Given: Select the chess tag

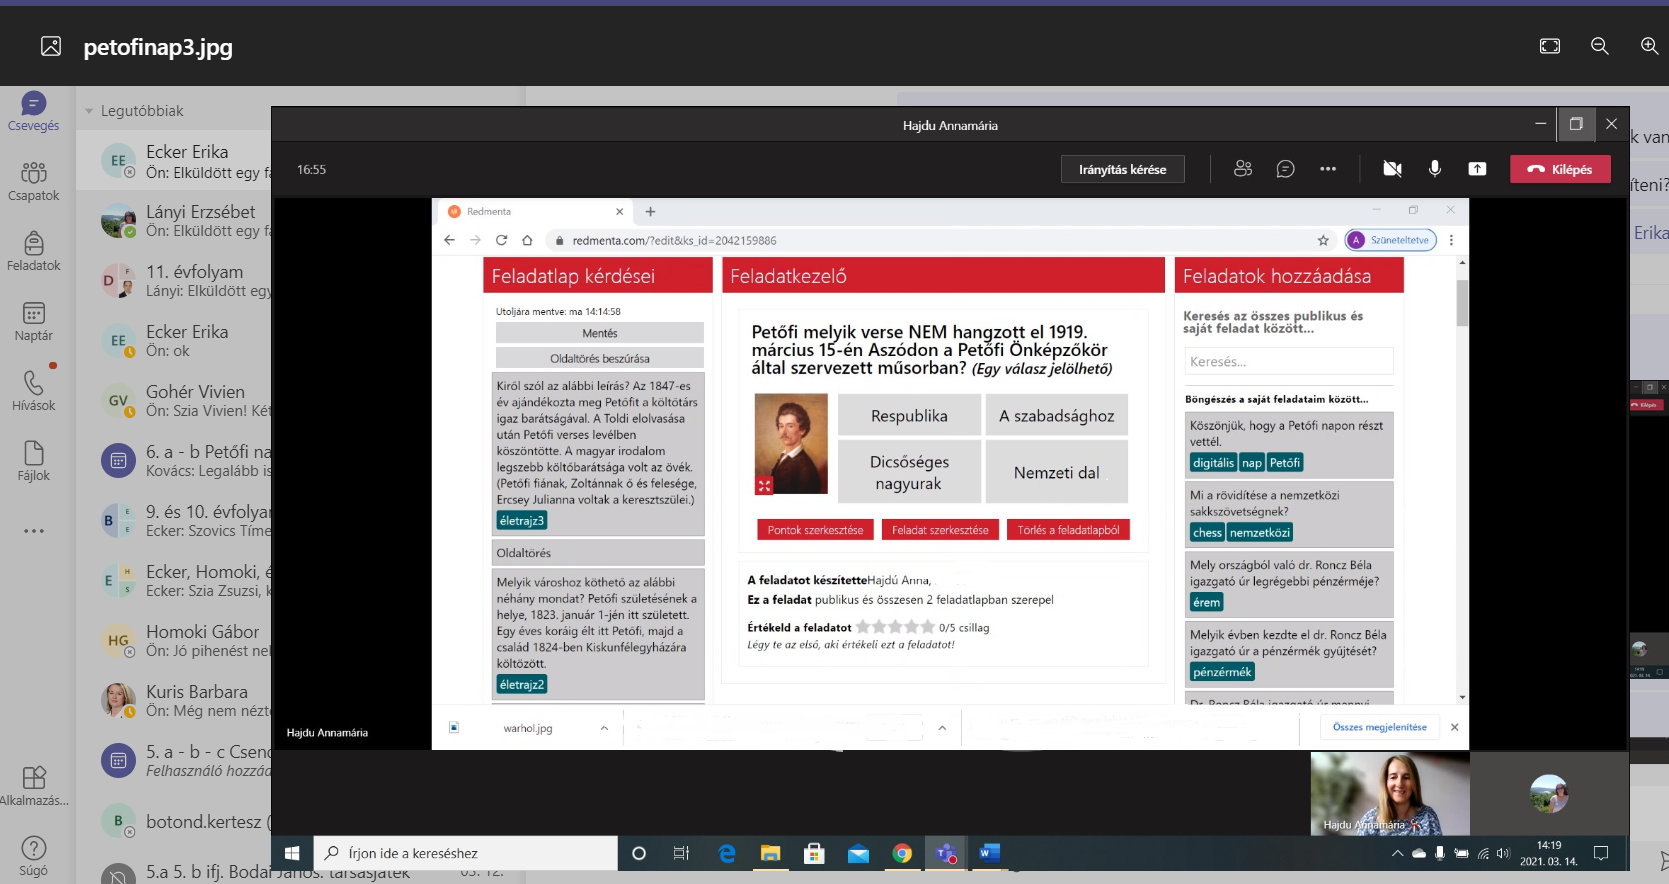Looking at the screenshot, I should (x=1207, y=533).
